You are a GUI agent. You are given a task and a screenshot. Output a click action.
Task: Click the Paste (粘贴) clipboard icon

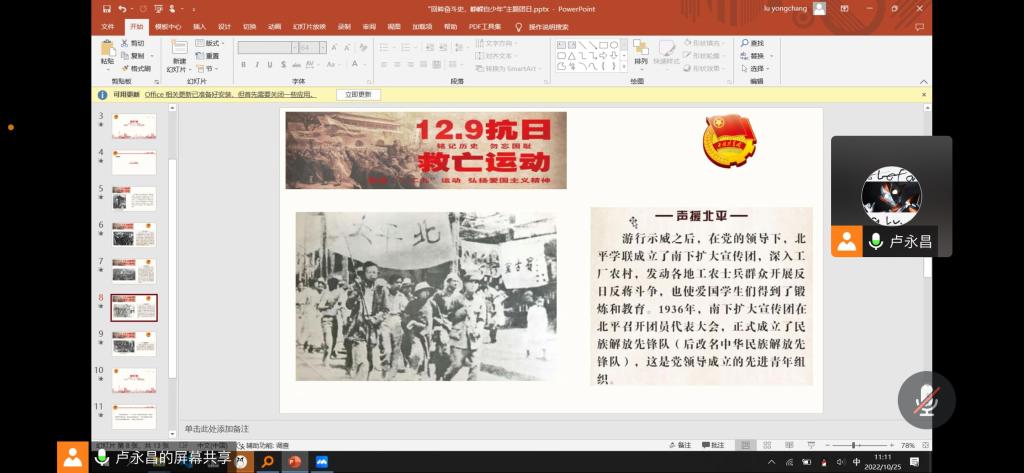pos(107,48)
